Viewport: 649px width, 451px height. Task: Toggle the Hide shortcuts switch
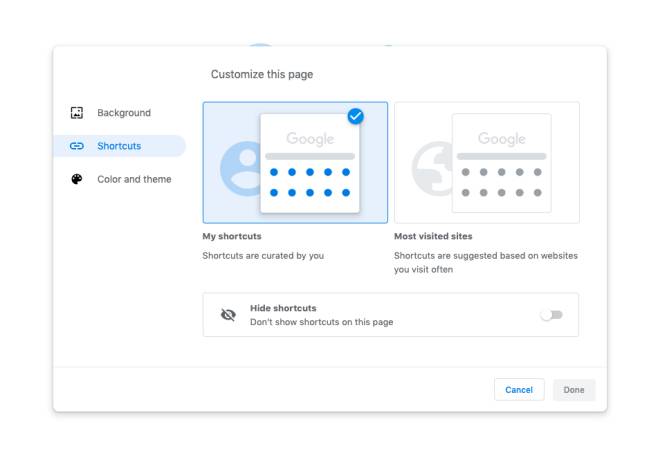pyautogui.click(x=552, y=315)
